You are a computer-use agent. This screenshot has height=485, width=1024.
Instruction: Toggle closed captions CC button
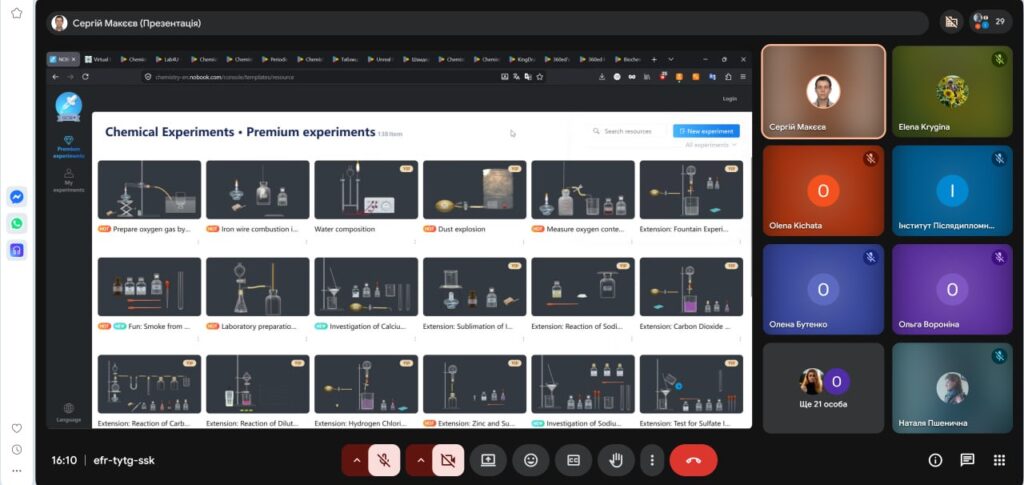click(573, 460)
